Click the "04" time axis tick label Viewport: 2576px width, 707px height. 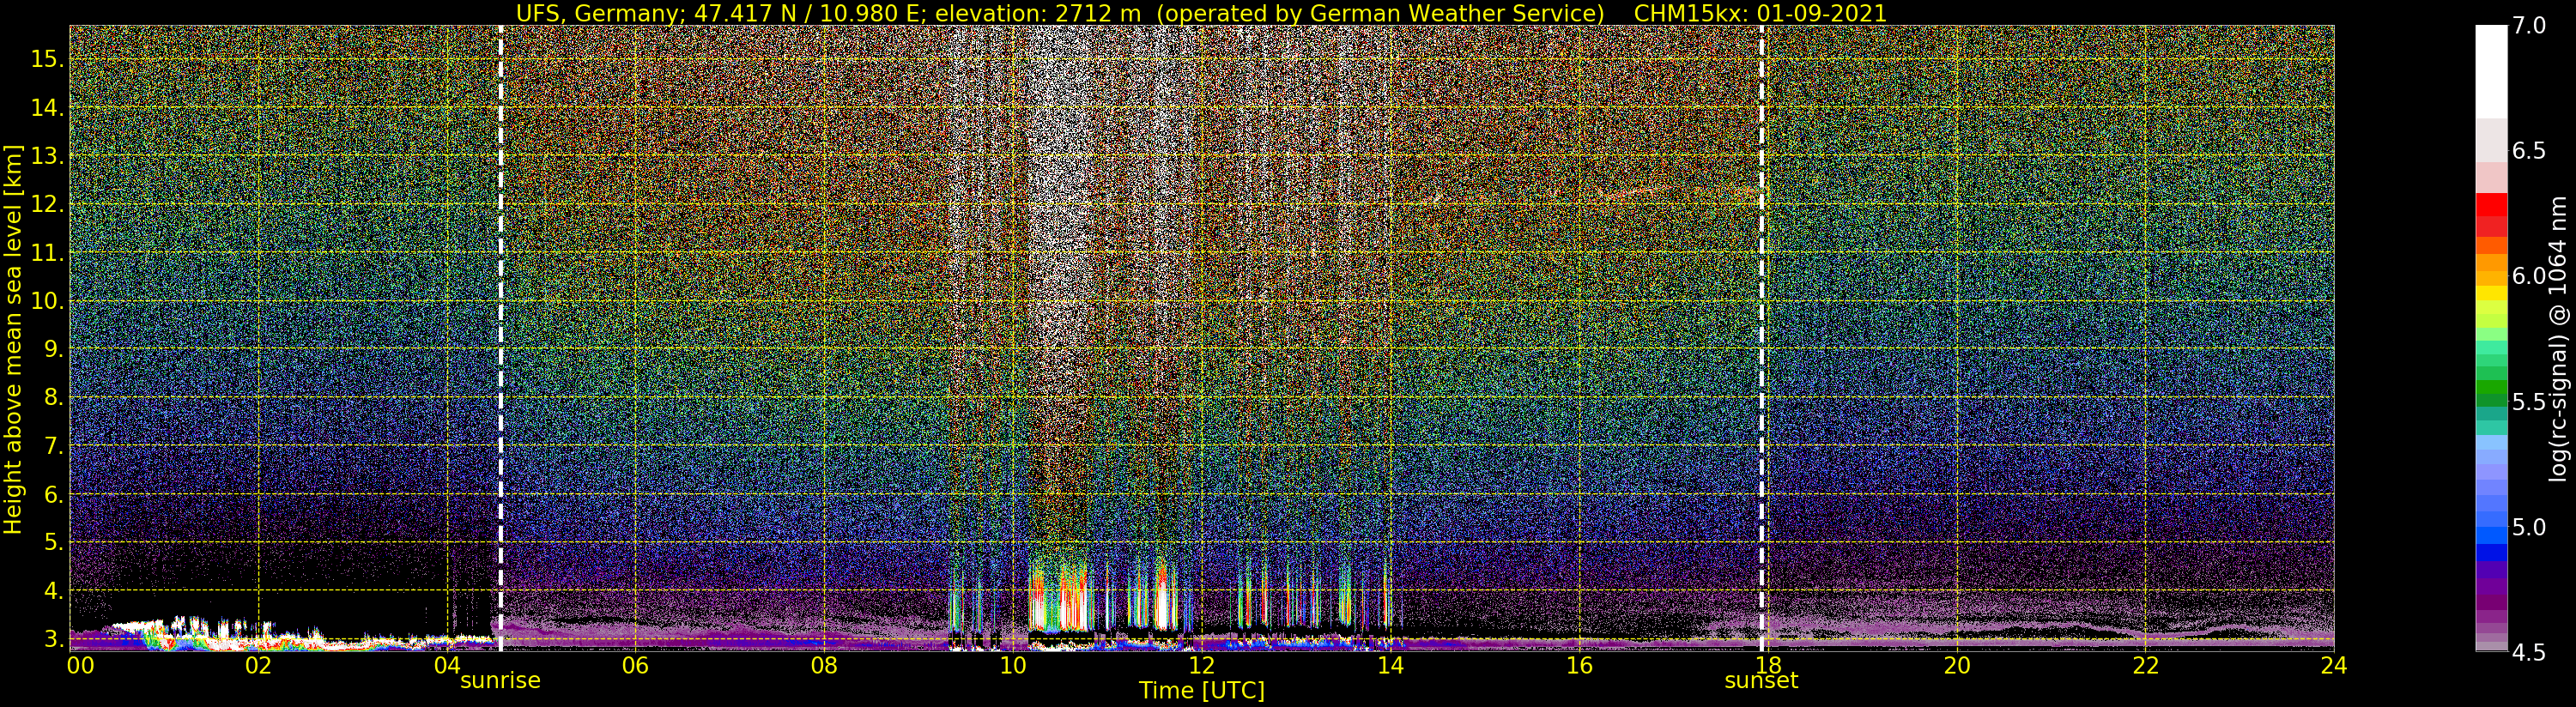coord(446,666)
